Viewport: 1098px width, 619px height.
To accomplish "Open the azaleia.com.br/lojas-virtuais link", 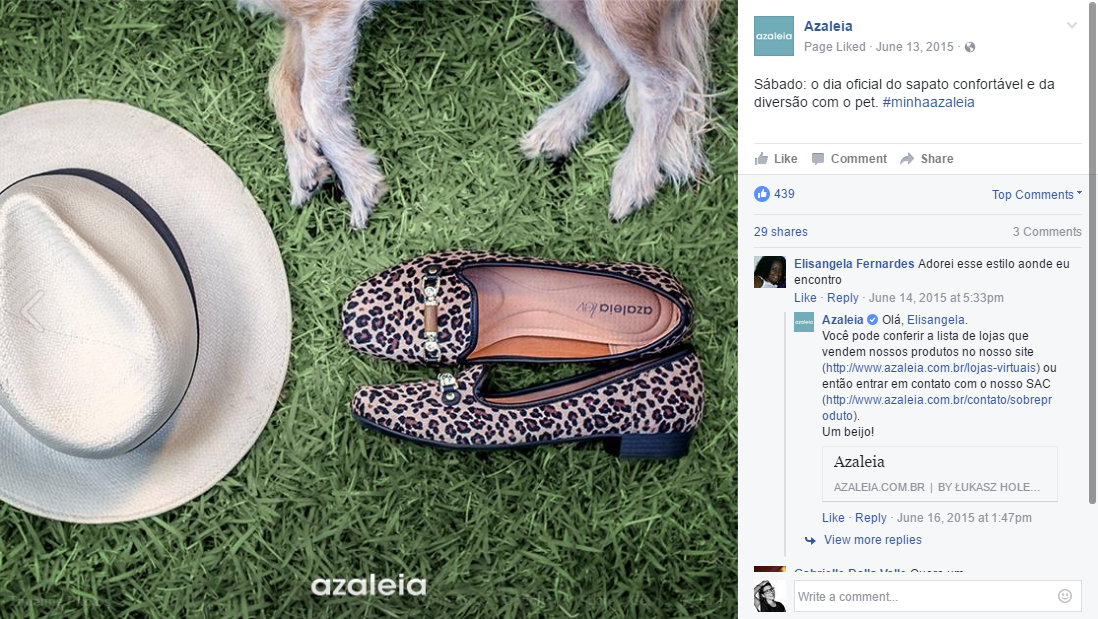I will click(x=931, y=368).
